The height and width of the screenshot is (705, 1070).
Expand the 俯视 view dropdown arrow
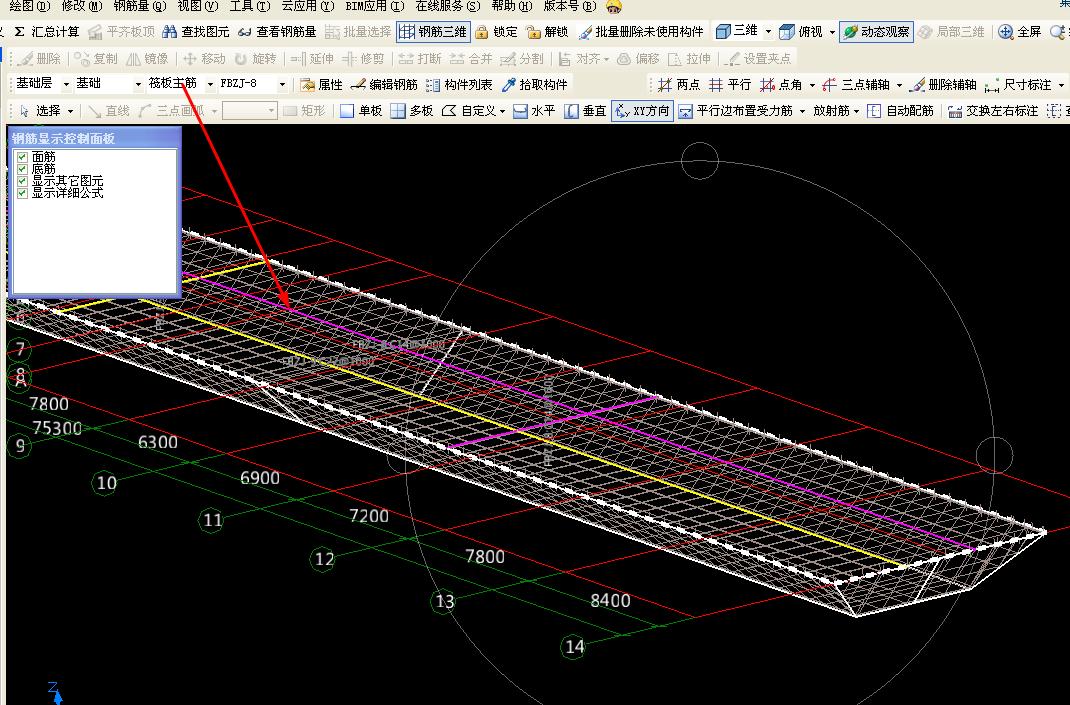coord(832,31)
